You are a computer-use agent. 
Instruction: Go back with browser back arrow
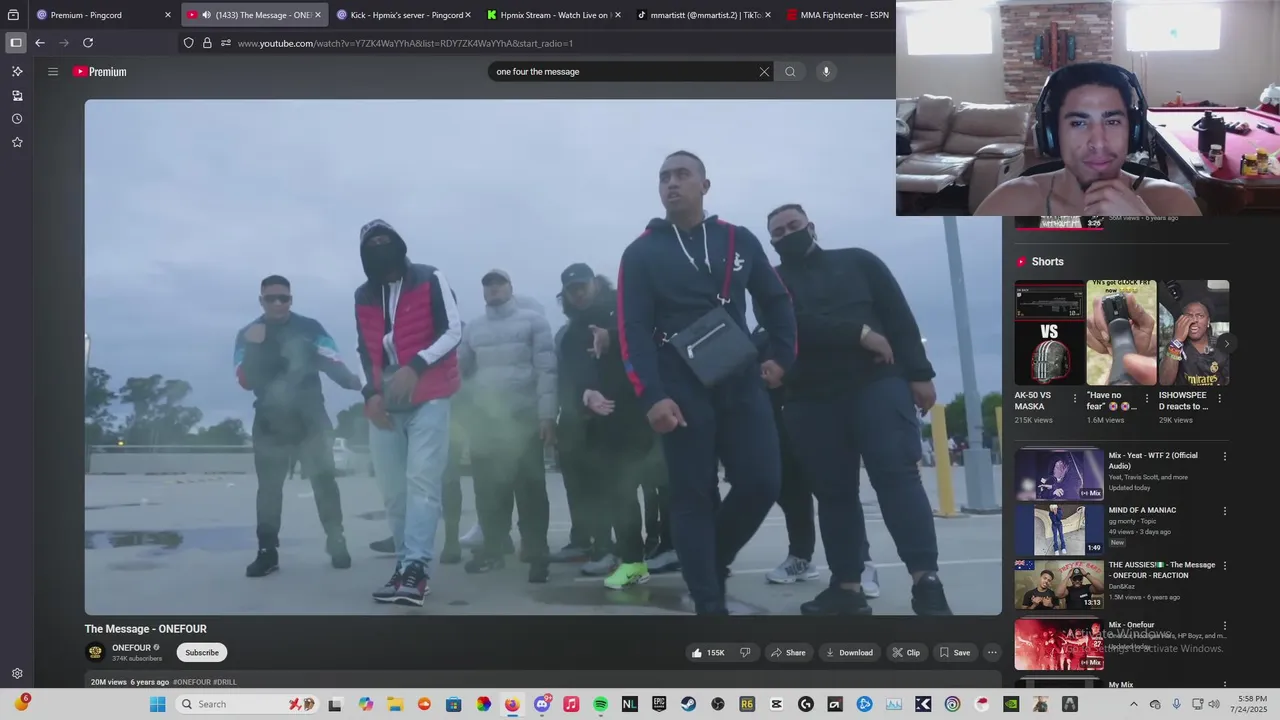(40, 43)
